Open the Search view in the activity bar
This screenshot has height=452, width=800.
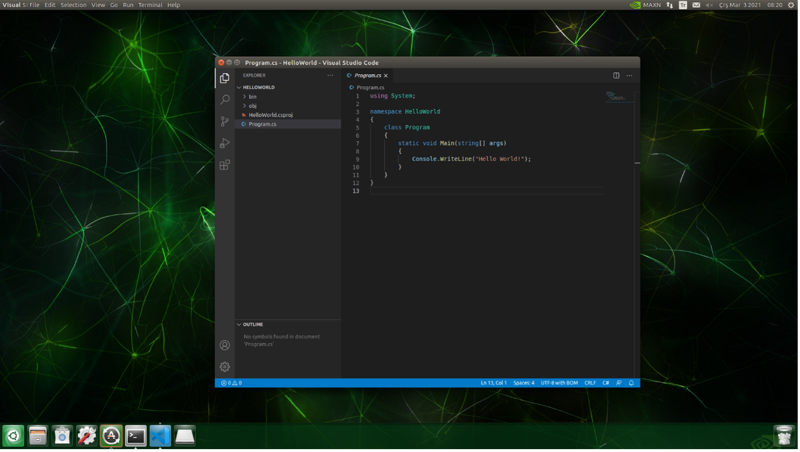[x=224, y=99]
